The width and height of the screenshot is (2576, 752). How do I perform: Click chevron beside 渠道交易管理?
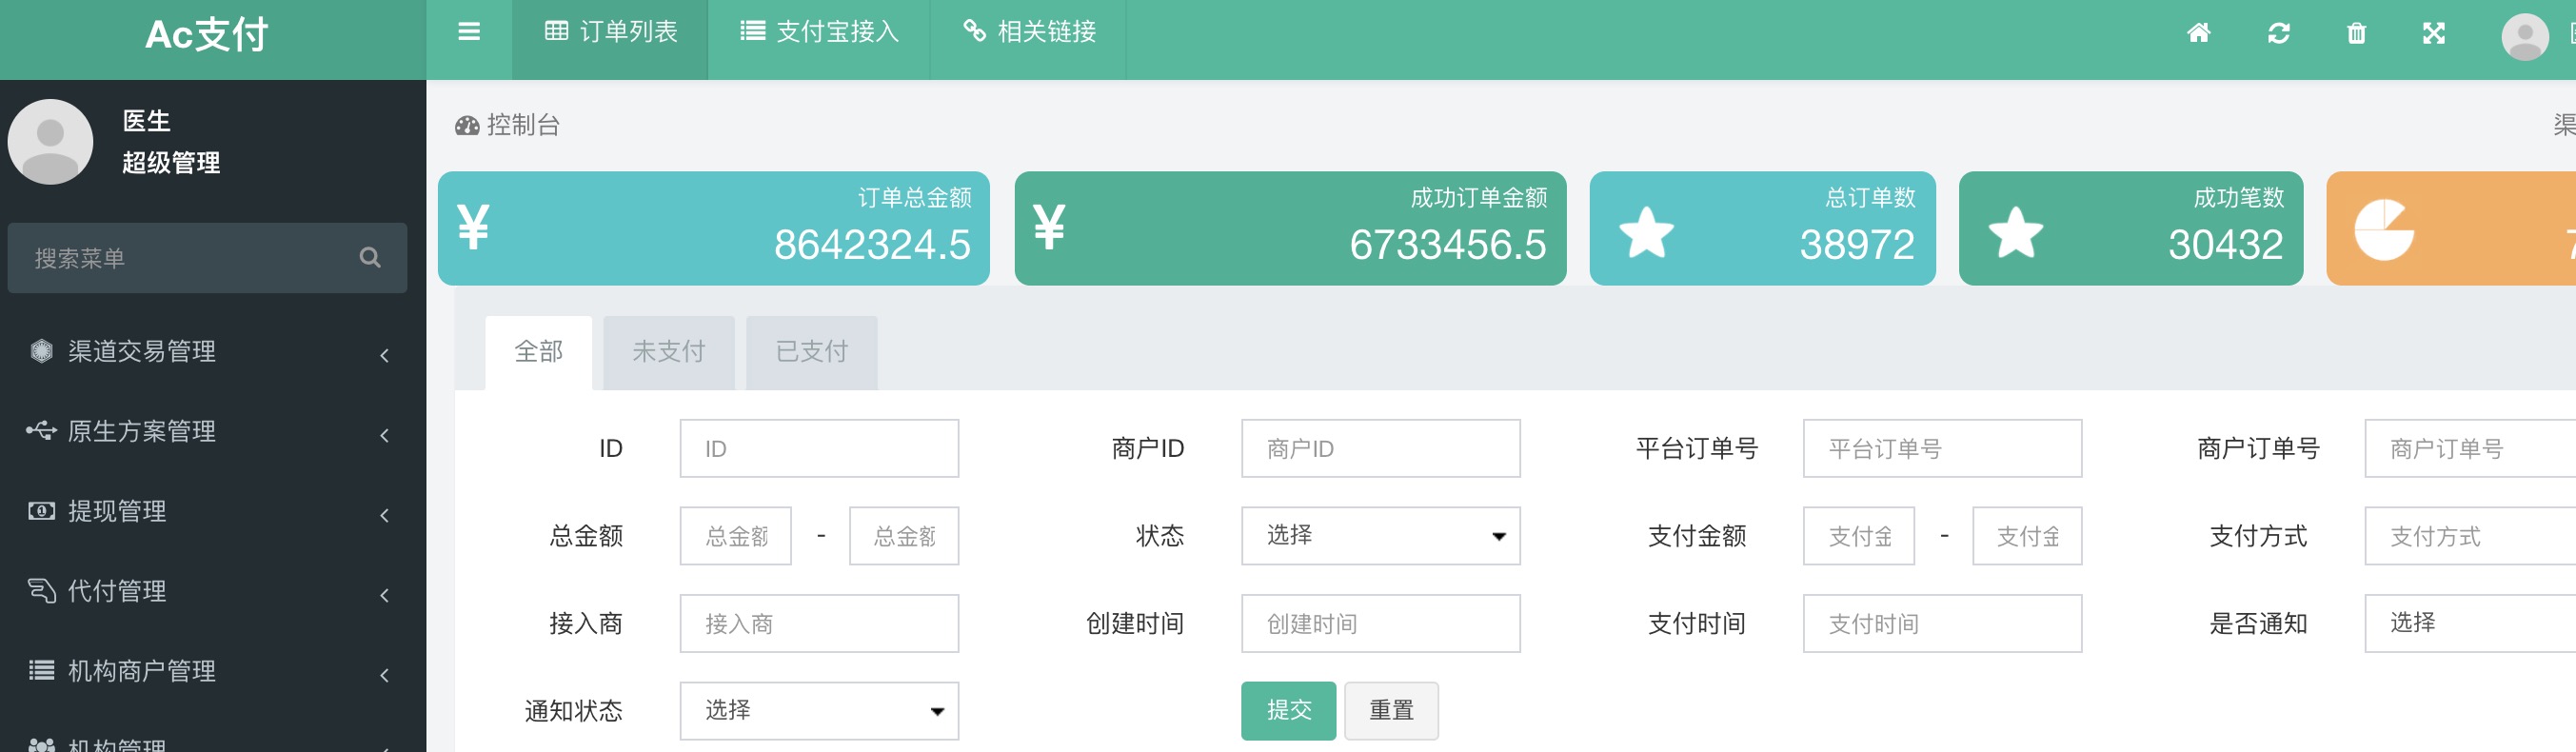(x=385, y=355)
